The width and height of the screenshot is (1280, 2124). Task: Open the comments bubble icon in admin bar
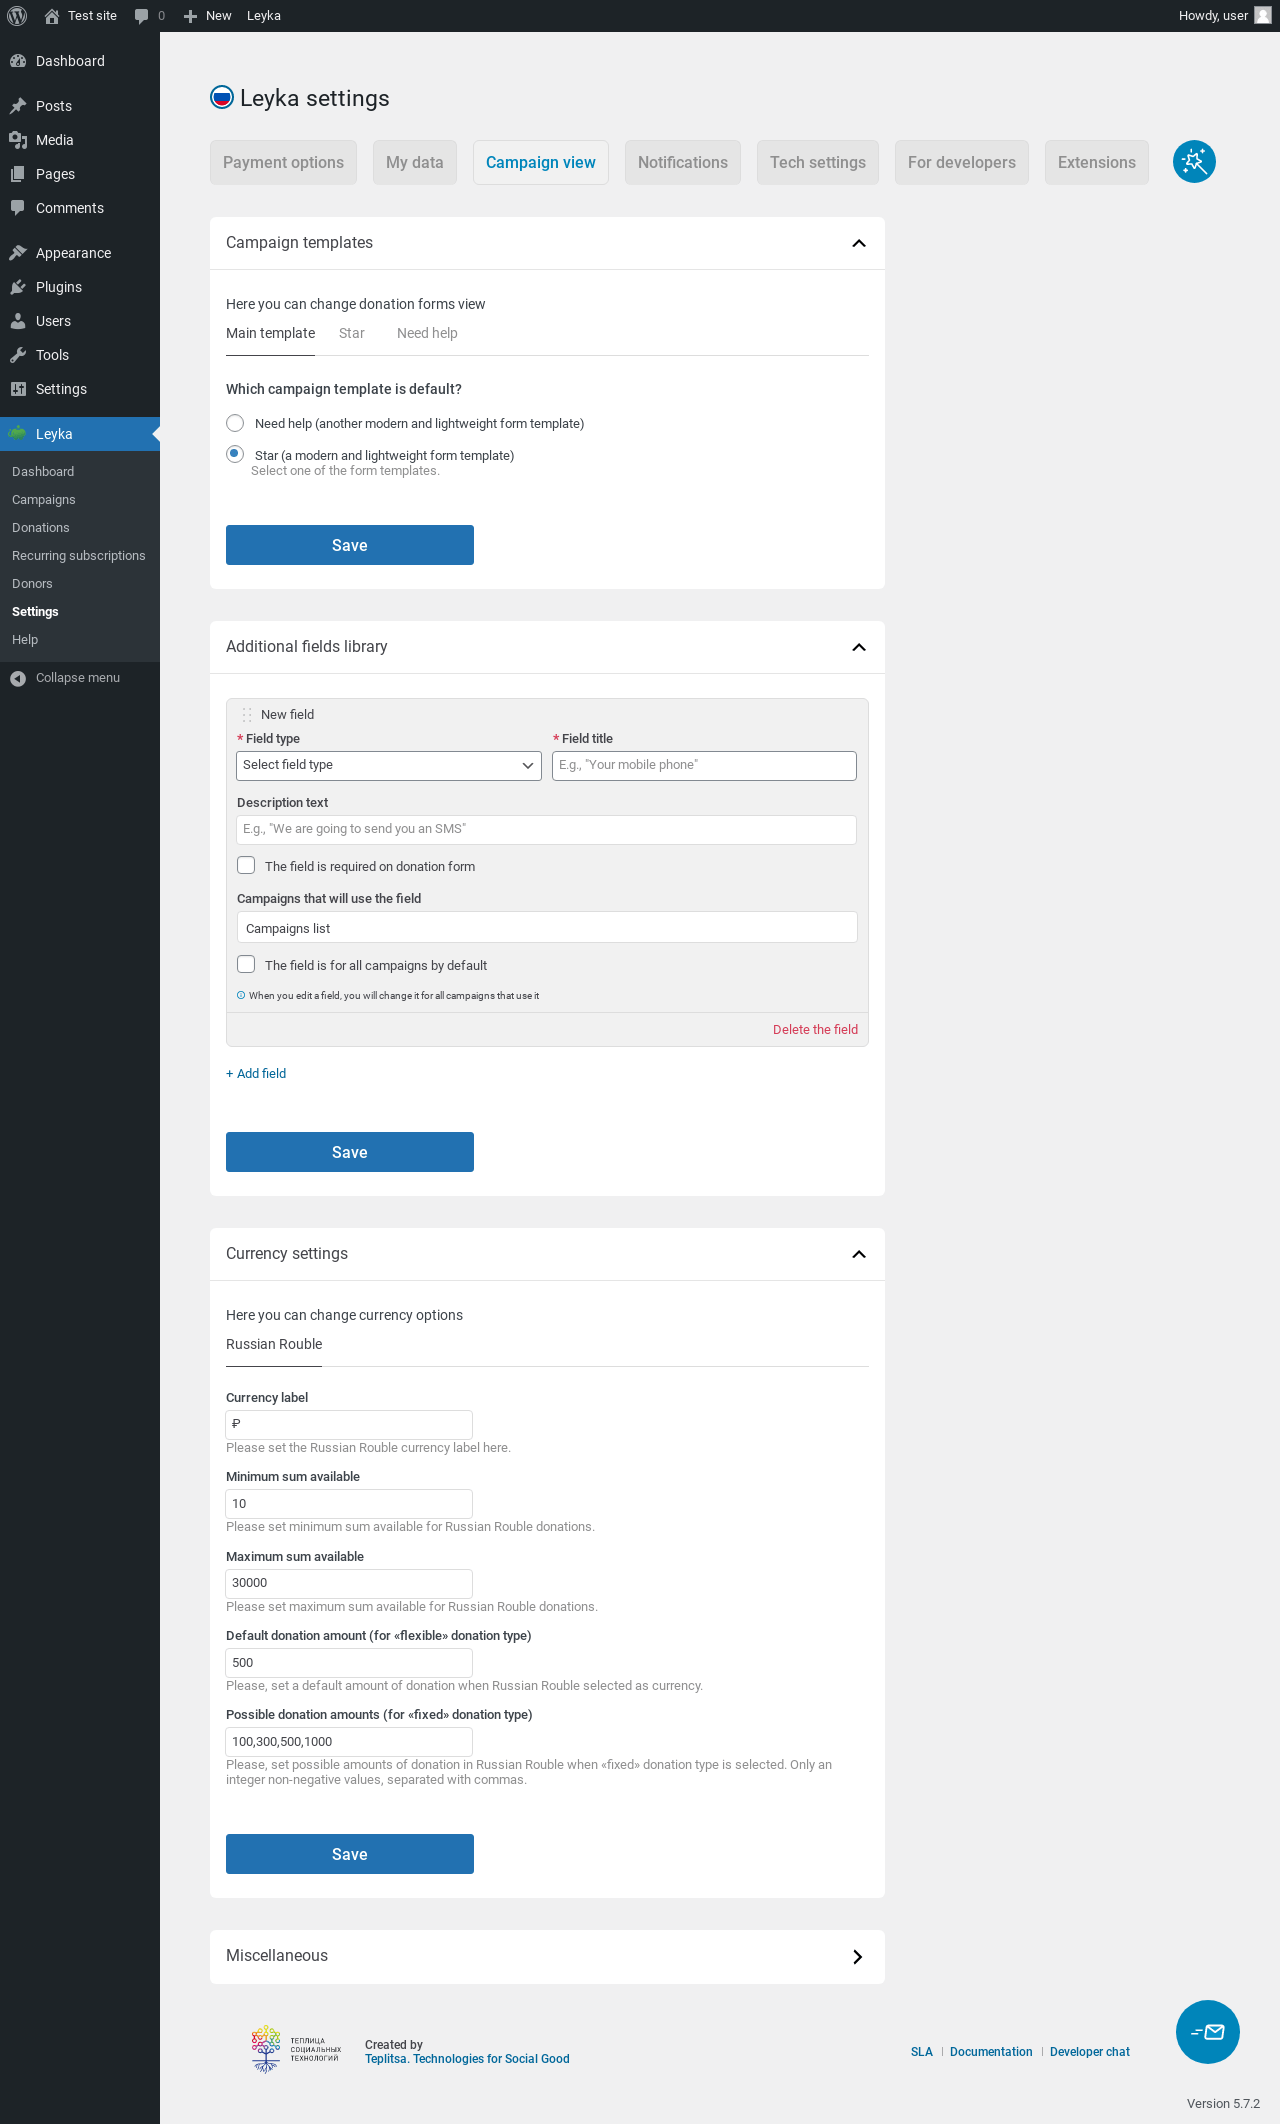[x=142, y=16]
